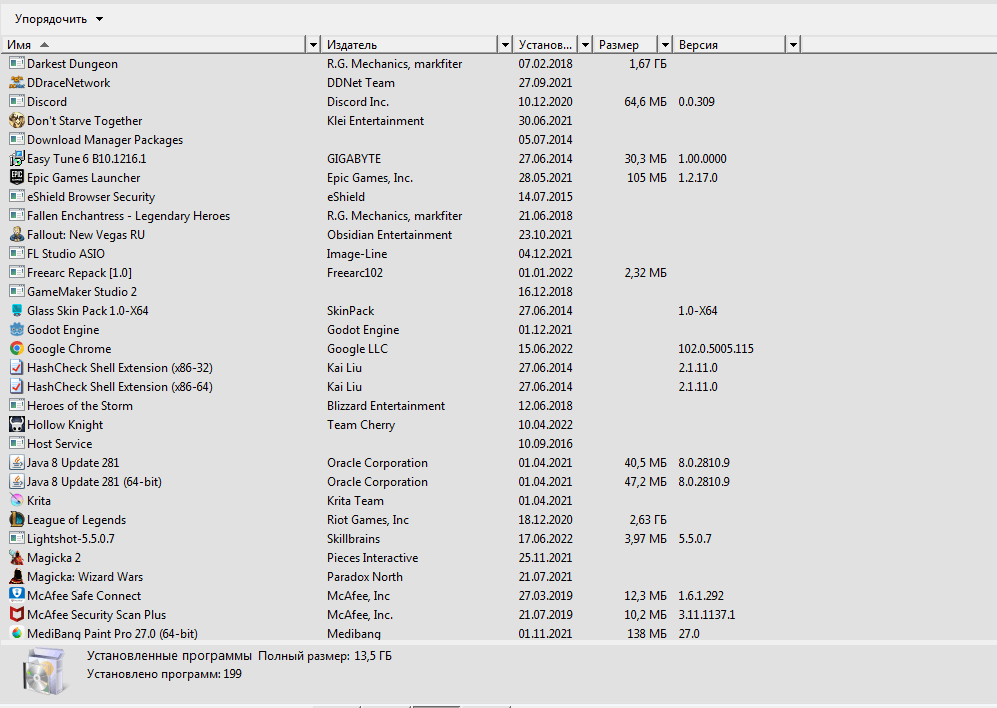Viewport: 997px width, 708px height.
Task: Click the Easy Tune 6 icon
Action: point(17,158)
